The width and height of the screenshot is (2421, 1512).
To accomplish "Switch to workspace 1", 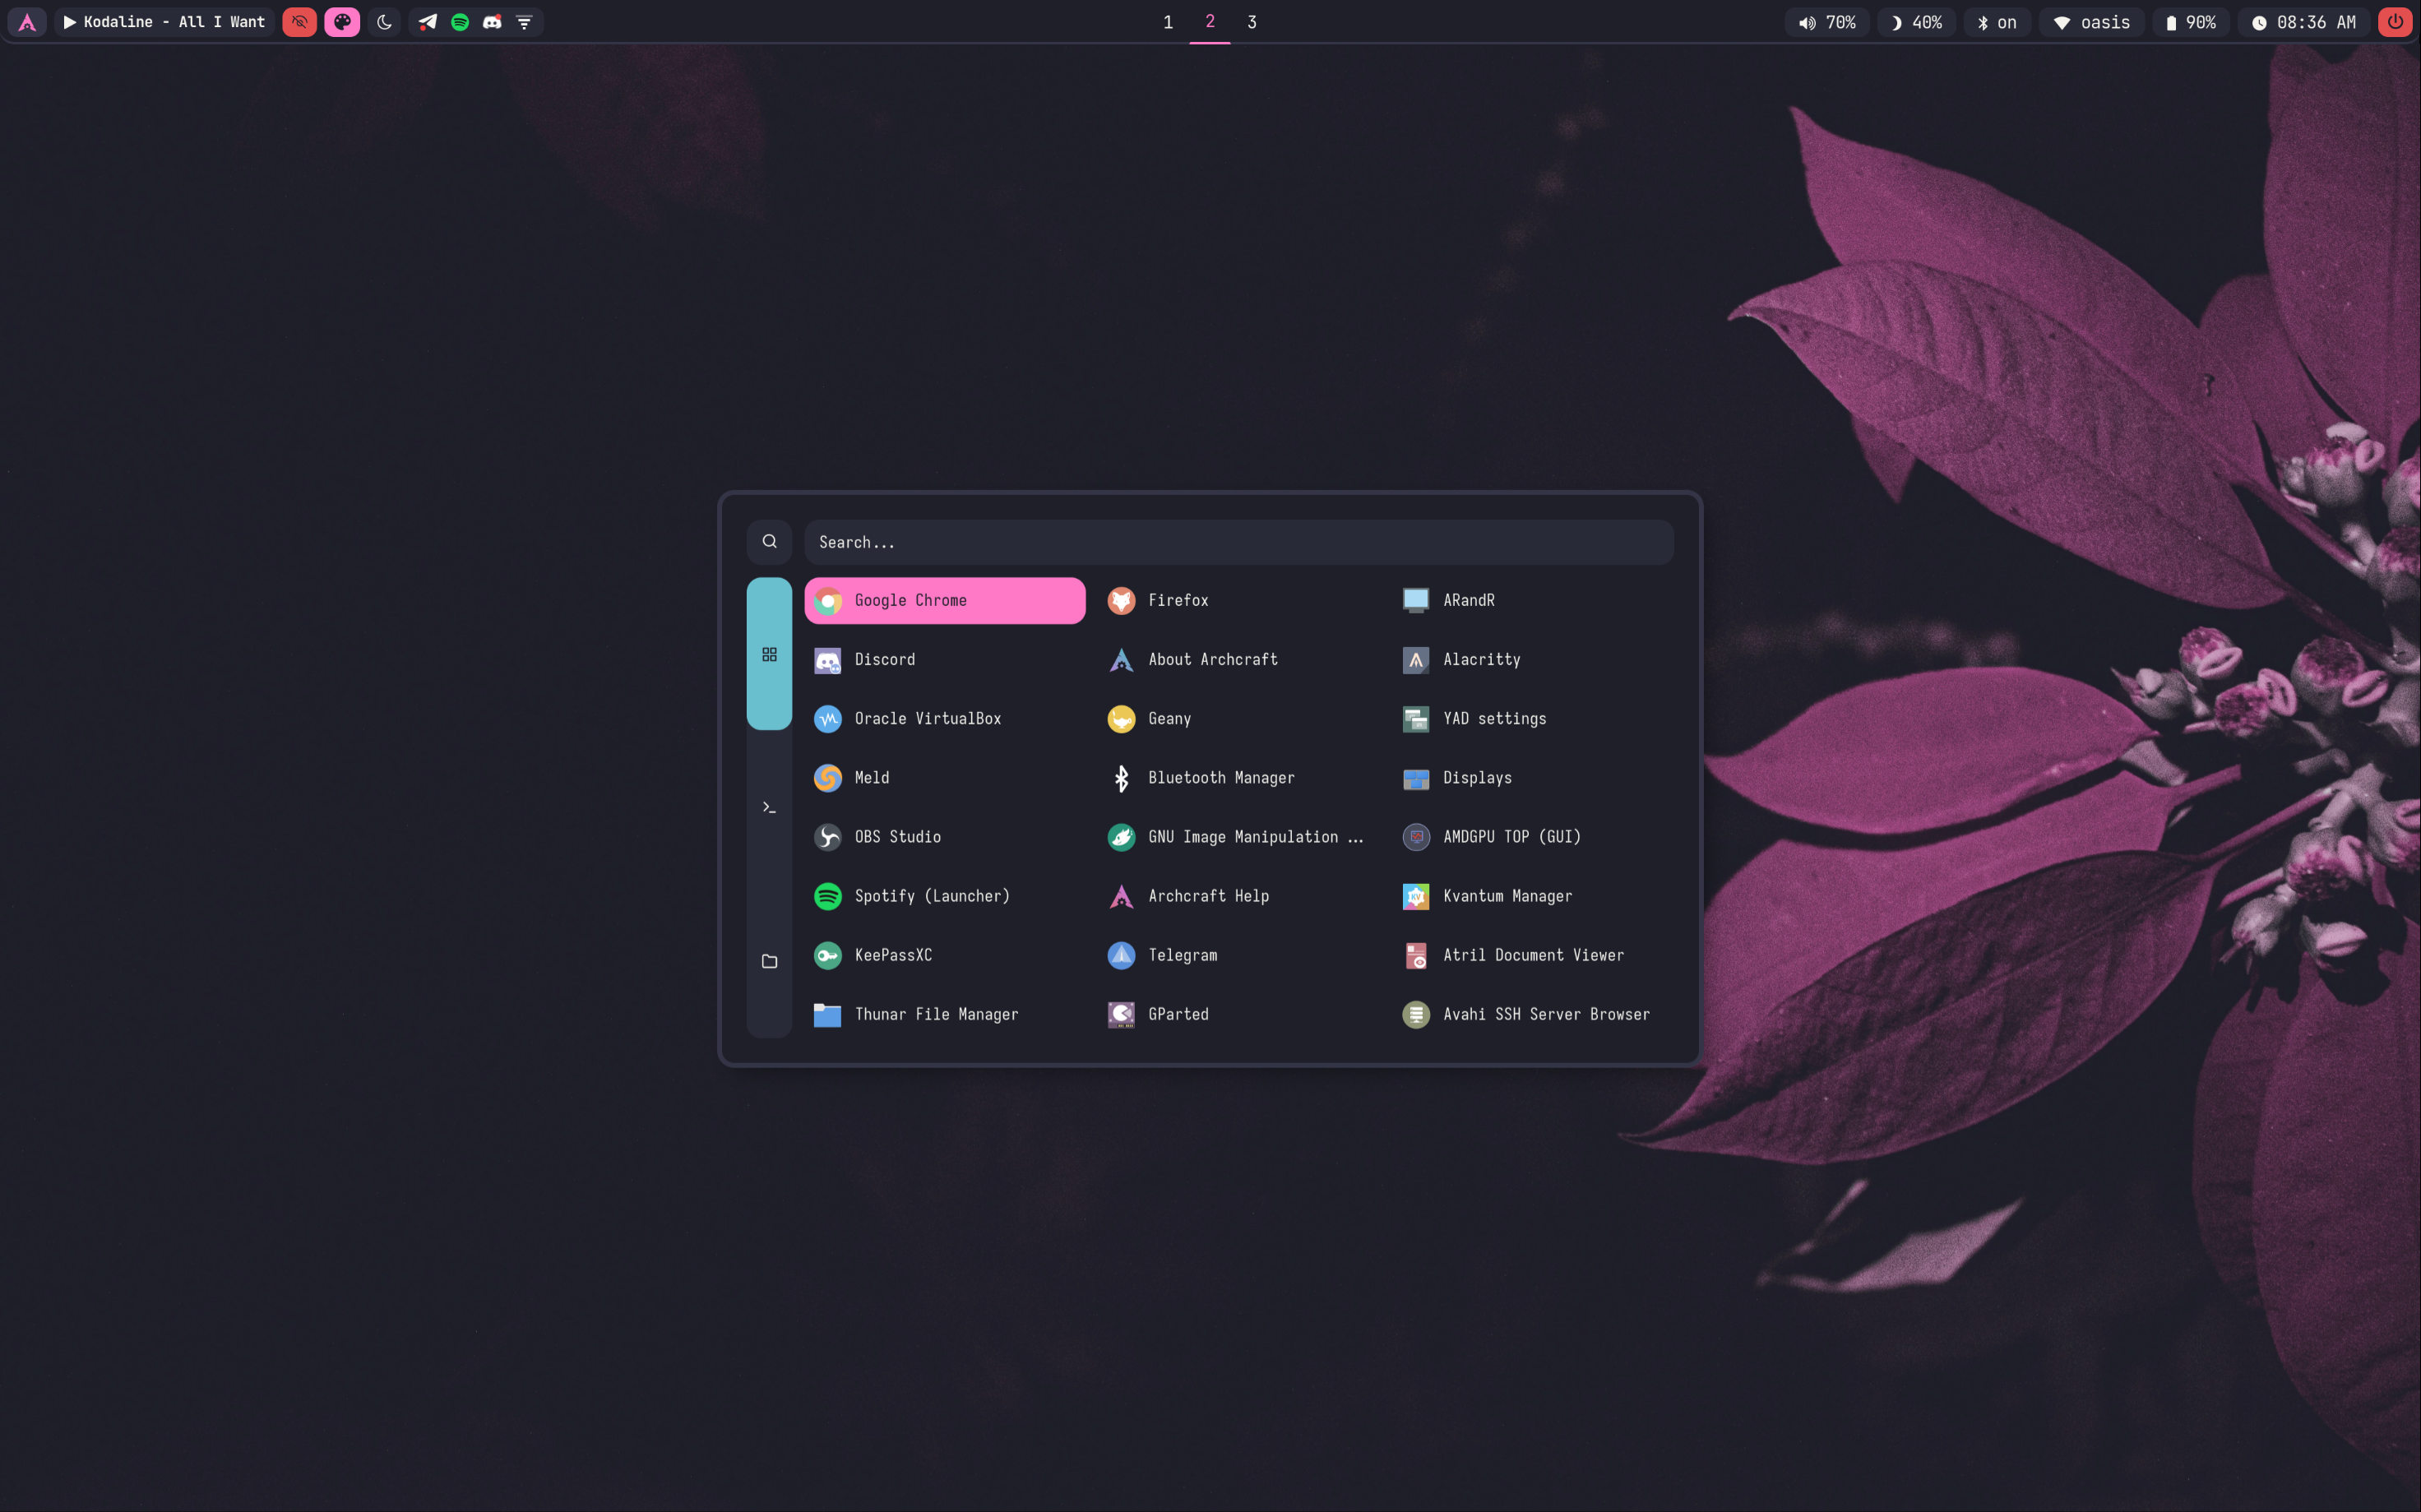I will tap(1167, 22).
